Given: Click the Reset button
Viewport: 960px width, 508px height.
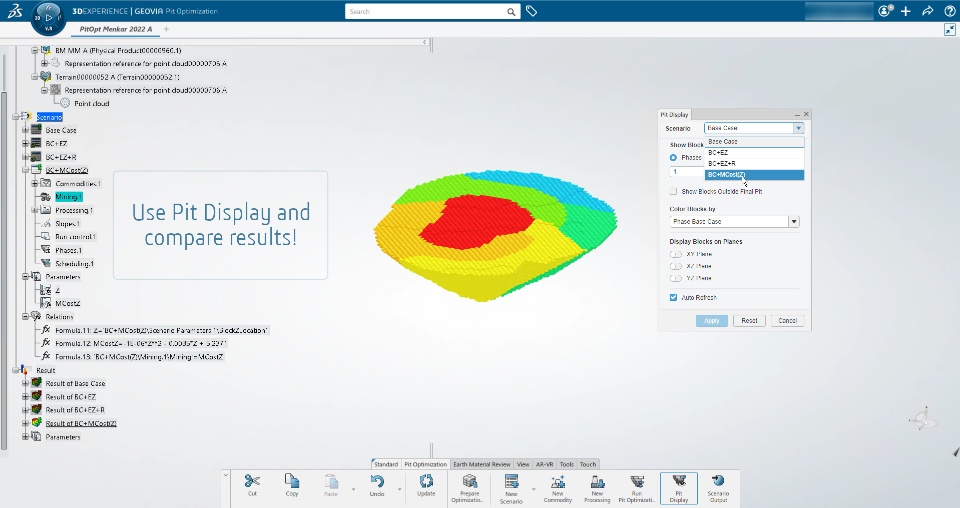Looking at the screenshot, I should point(749,321).
